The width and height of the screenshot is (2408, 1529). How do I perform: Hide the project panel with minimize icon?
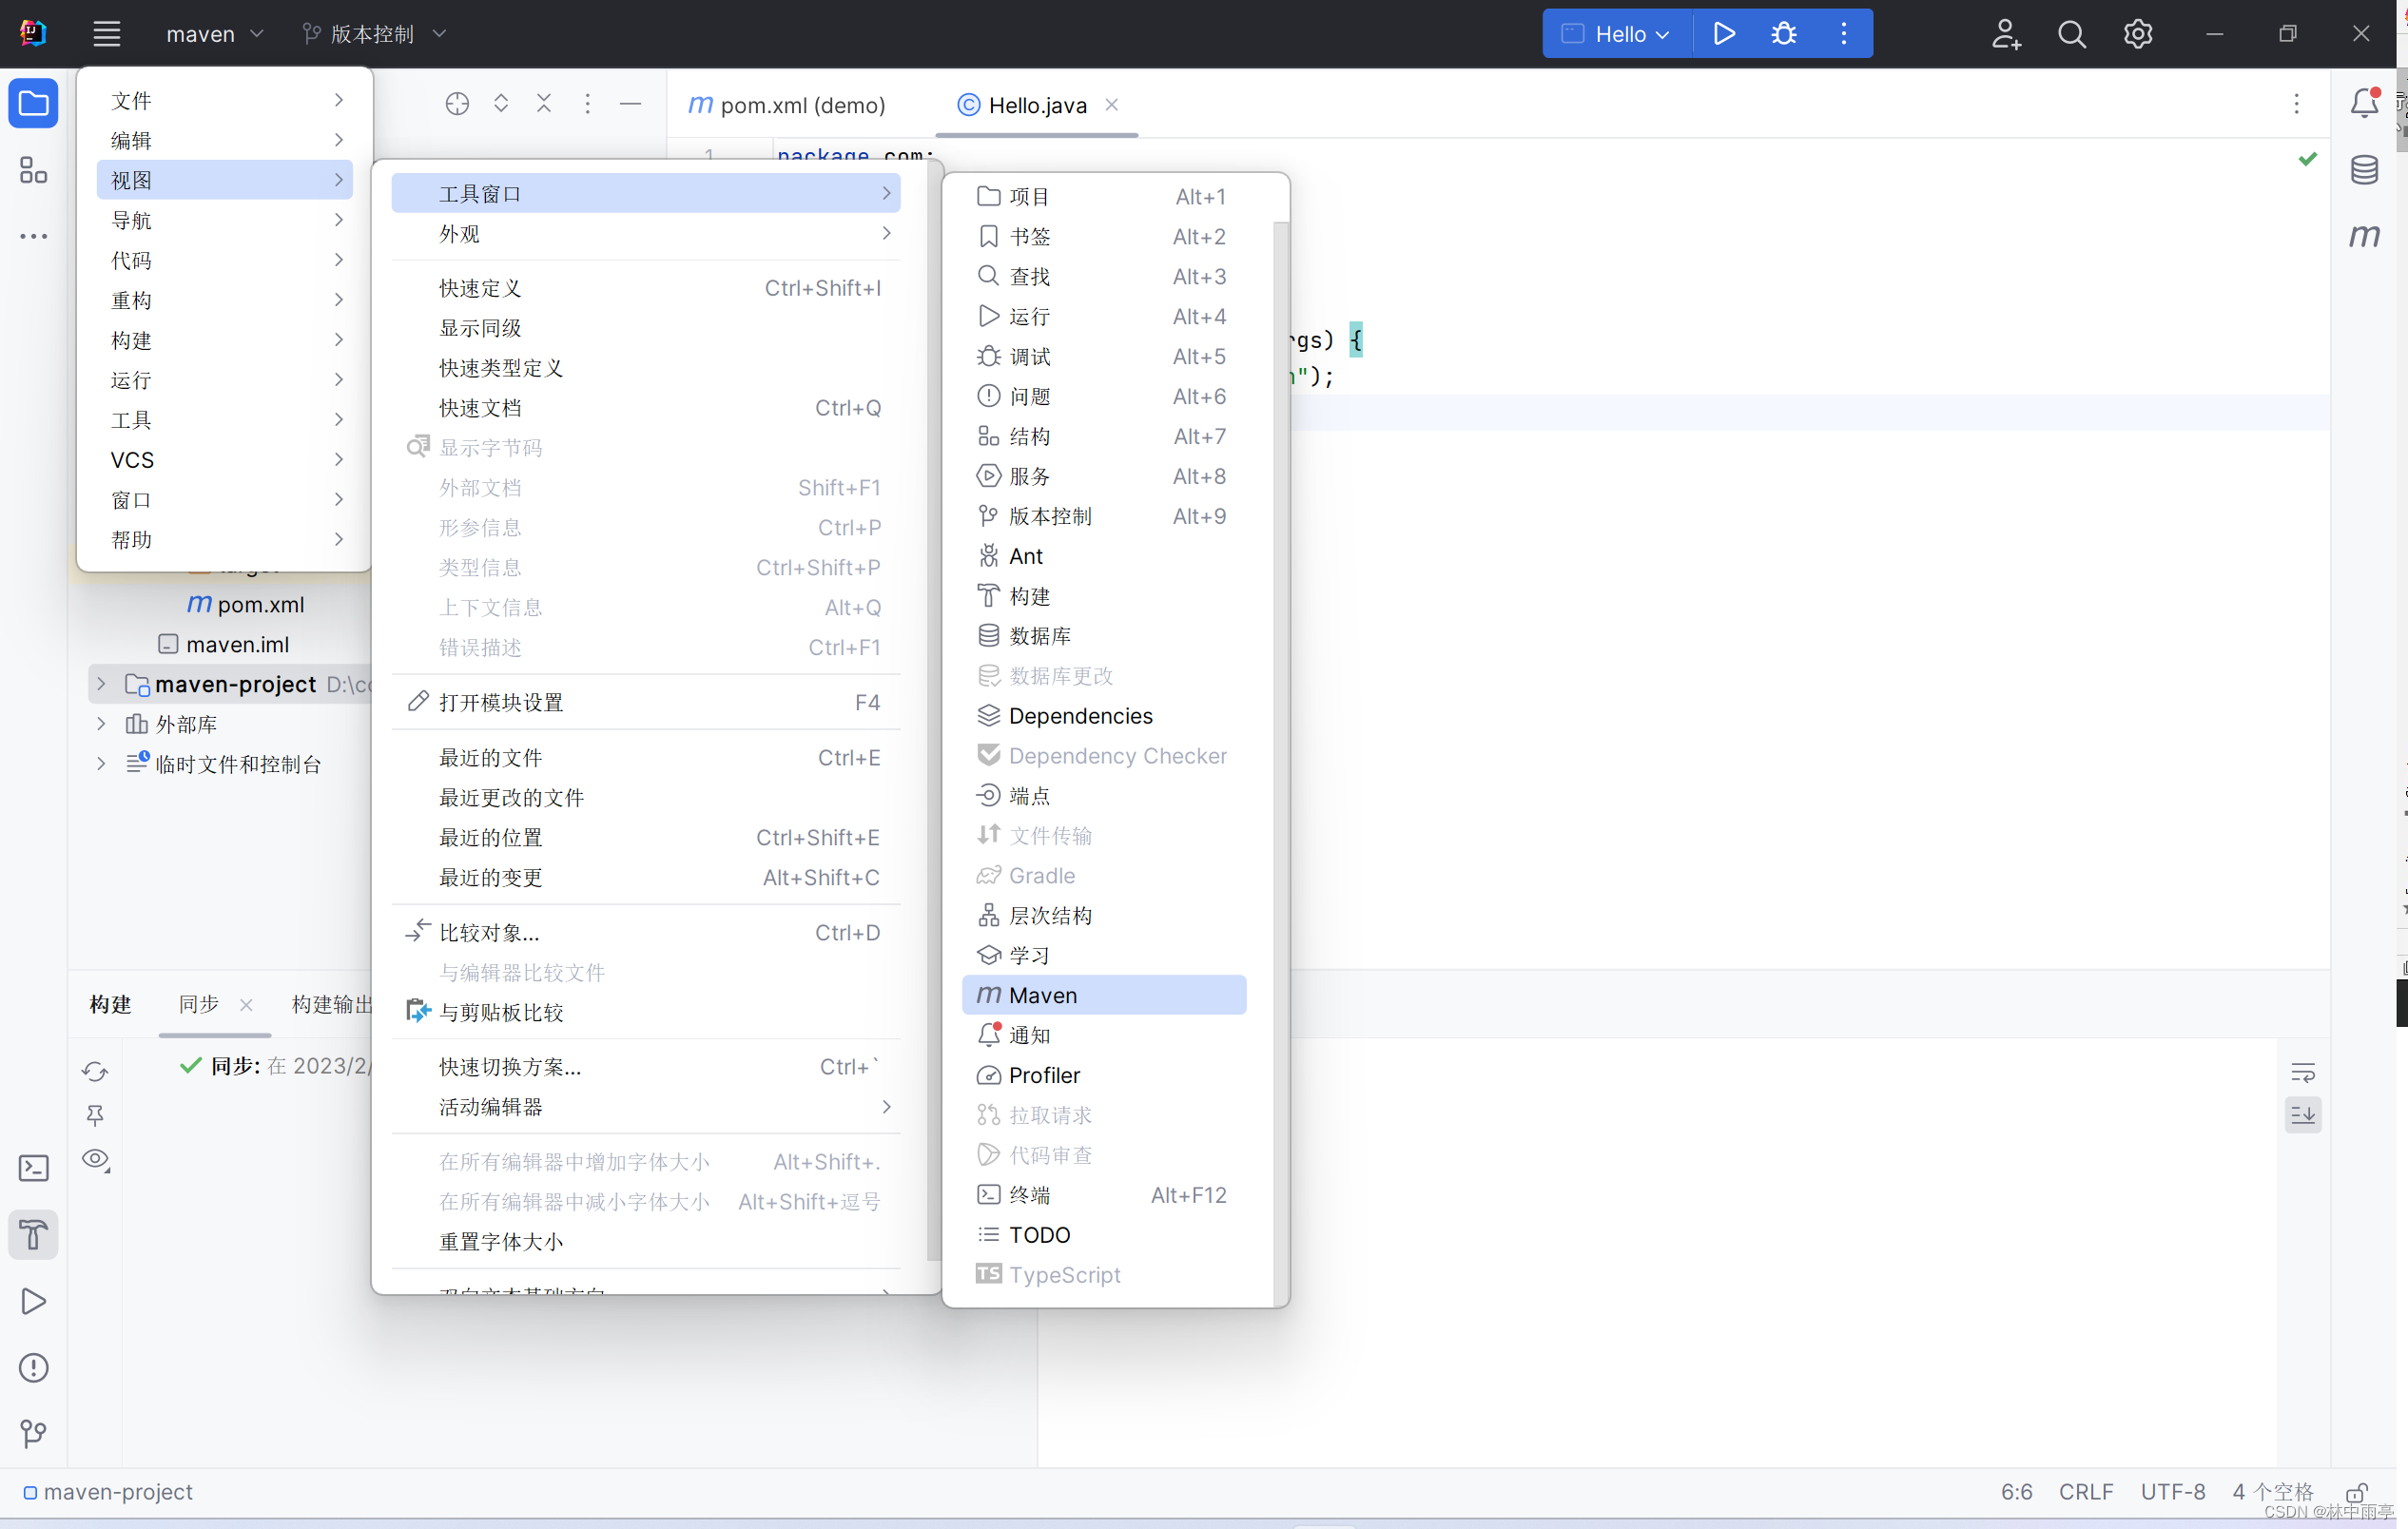(630, 104)
